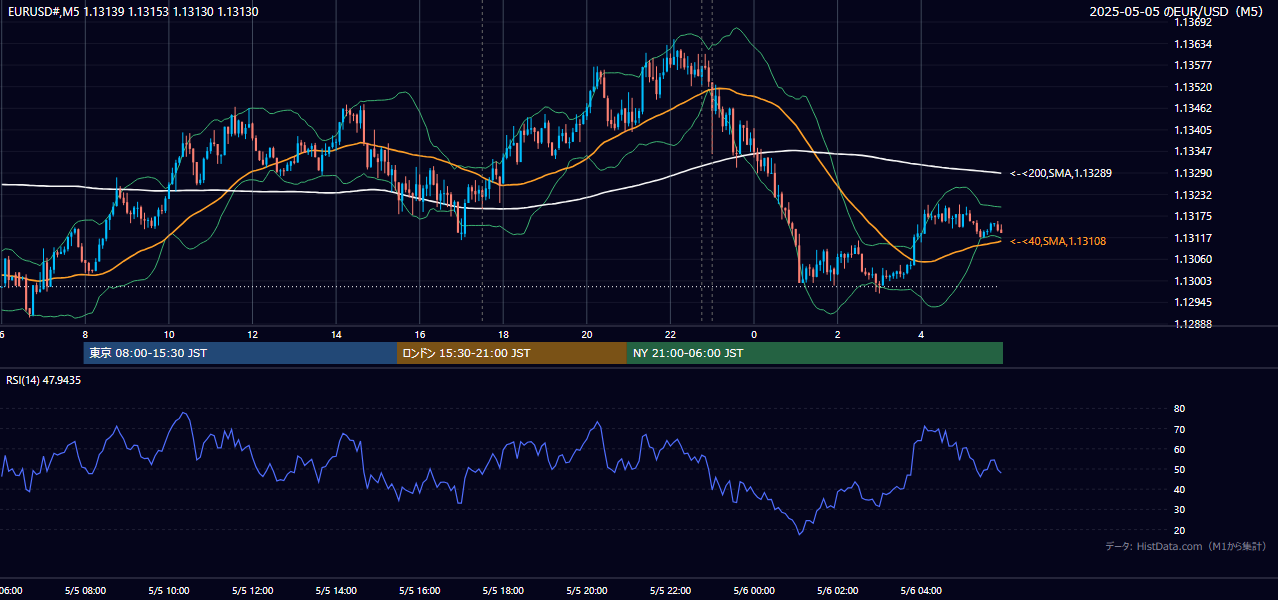The width and height of the screenshot is (1278, 600).
Task: Click the 5/6 04:00 bottom time label
Action: 921,591
